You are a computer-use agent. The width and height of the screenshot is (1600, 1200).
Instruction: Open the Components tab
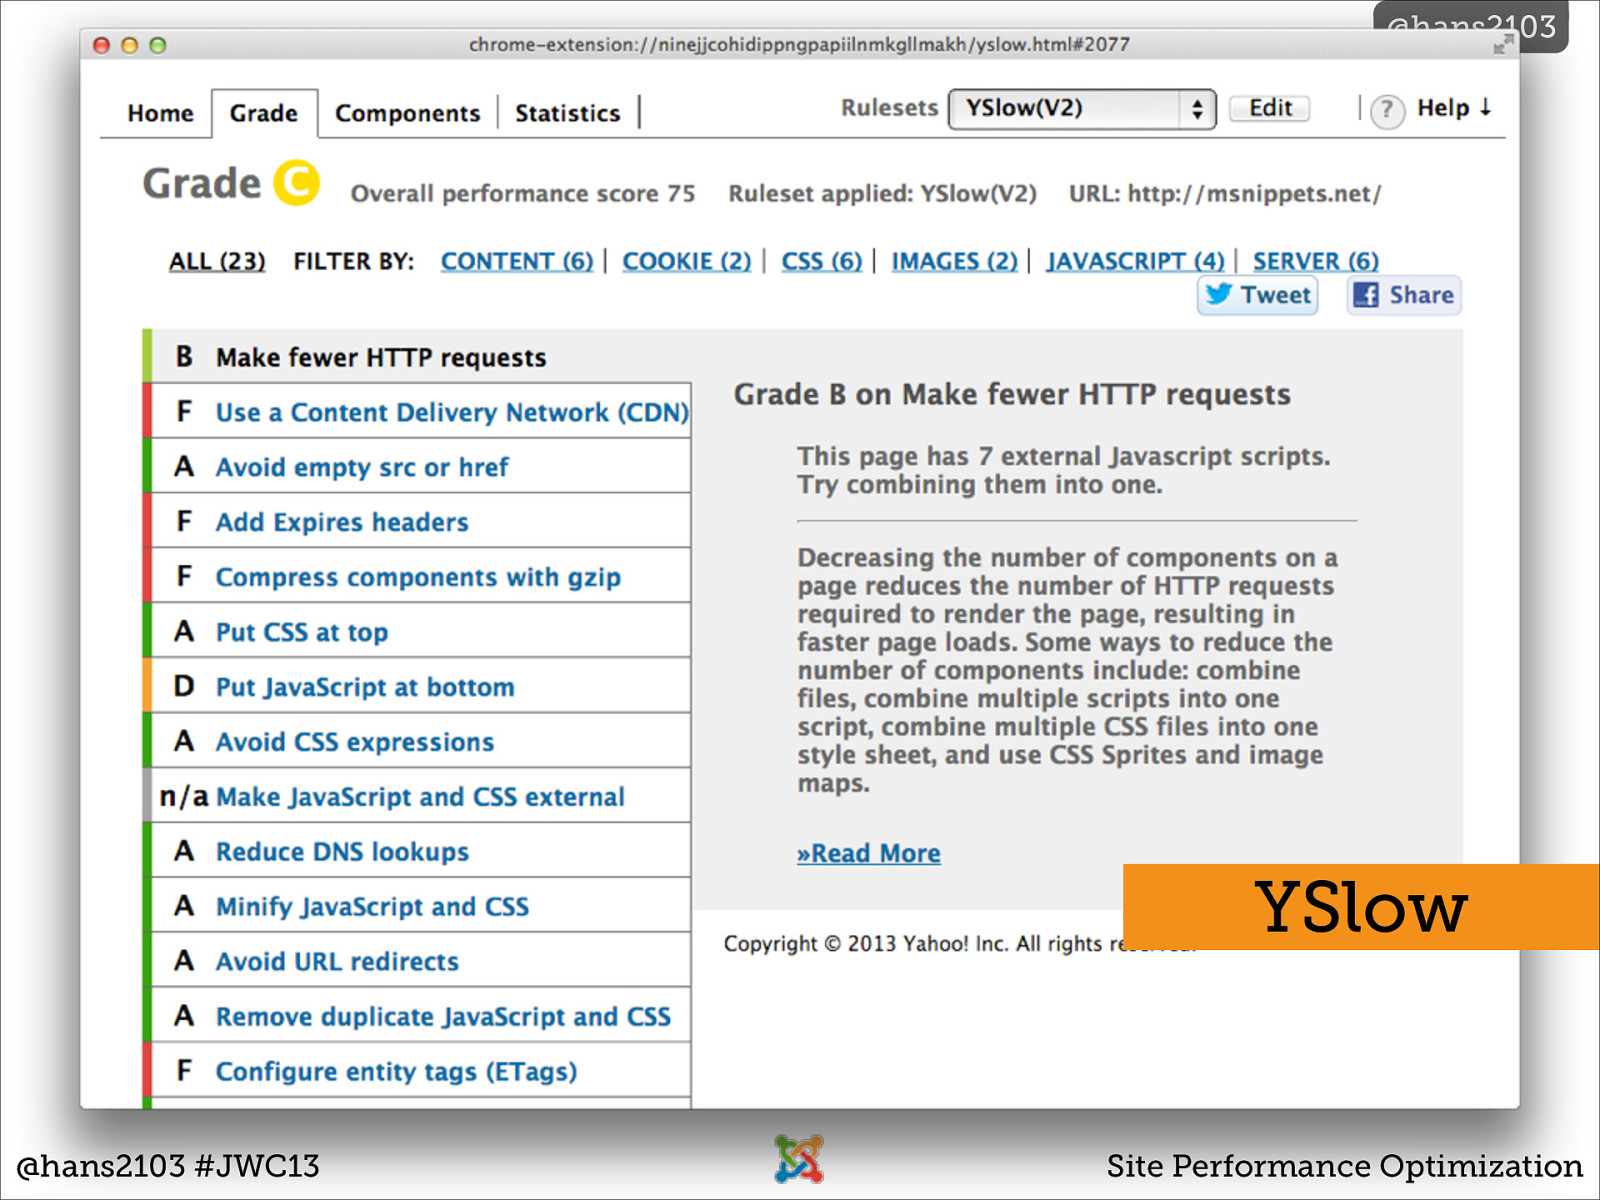point(407,113)
